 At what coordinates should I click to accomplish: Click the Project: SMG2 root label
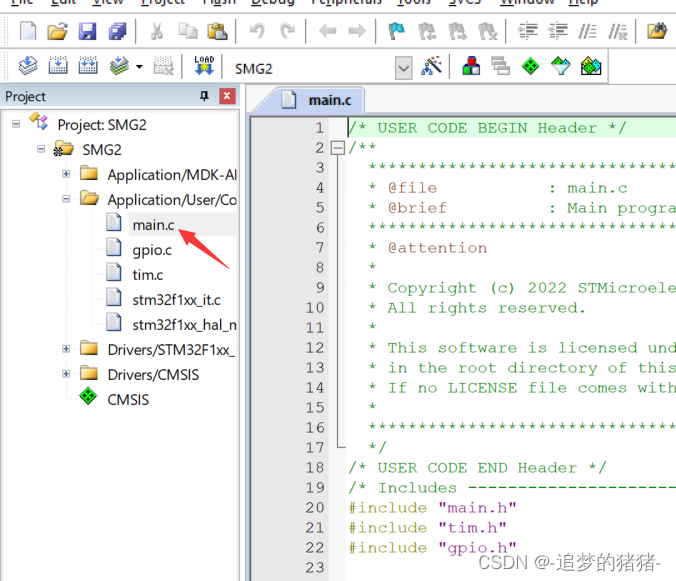point(102,125)
